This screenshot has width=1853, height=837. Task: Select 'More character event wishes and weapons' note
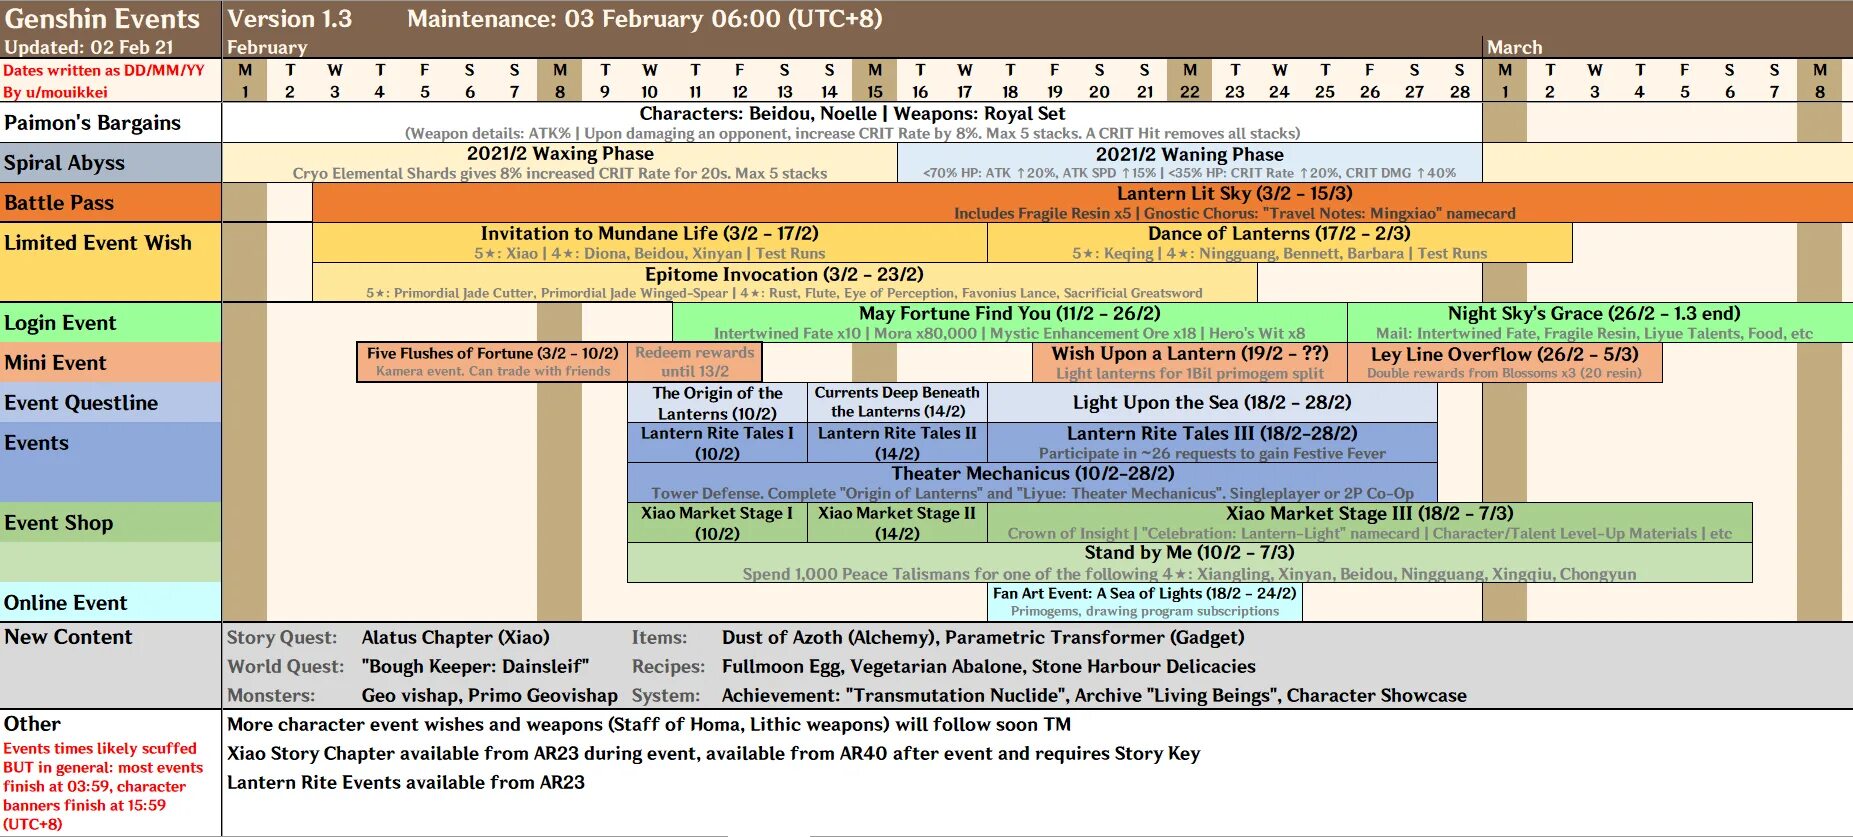click(649, 724)
